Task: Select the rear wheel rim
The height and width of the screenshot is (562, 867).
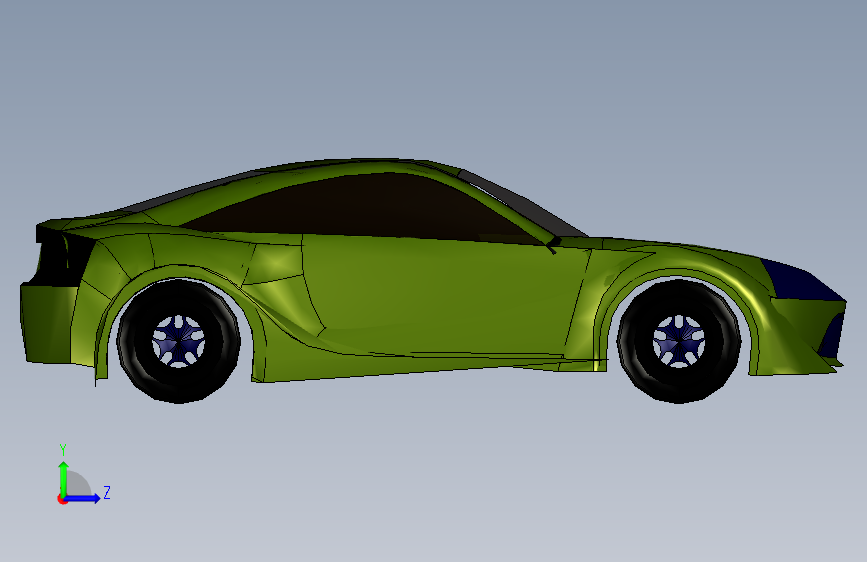Action: click(179, 341)
